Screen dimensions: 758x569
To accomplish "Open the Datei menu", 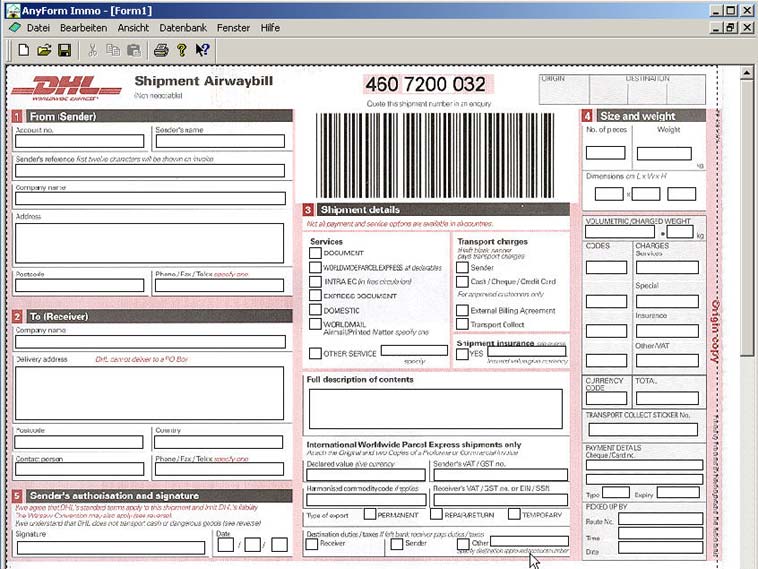I will pos(38,28).
